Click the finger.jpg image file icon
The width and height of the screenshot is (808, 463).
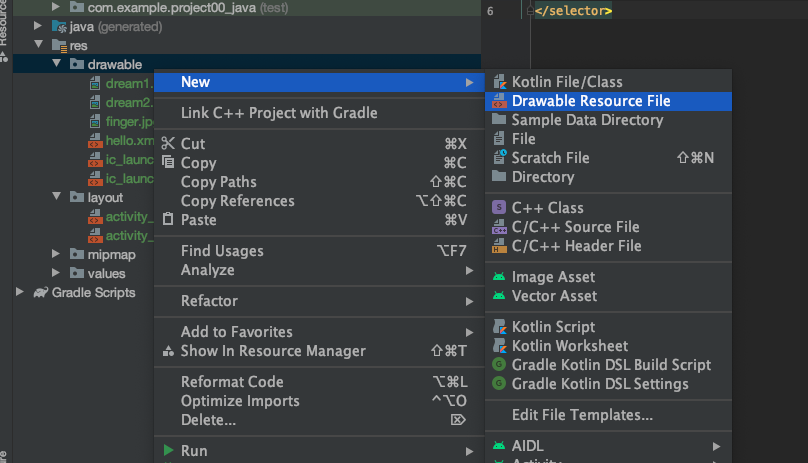click(x=95, y=122)
